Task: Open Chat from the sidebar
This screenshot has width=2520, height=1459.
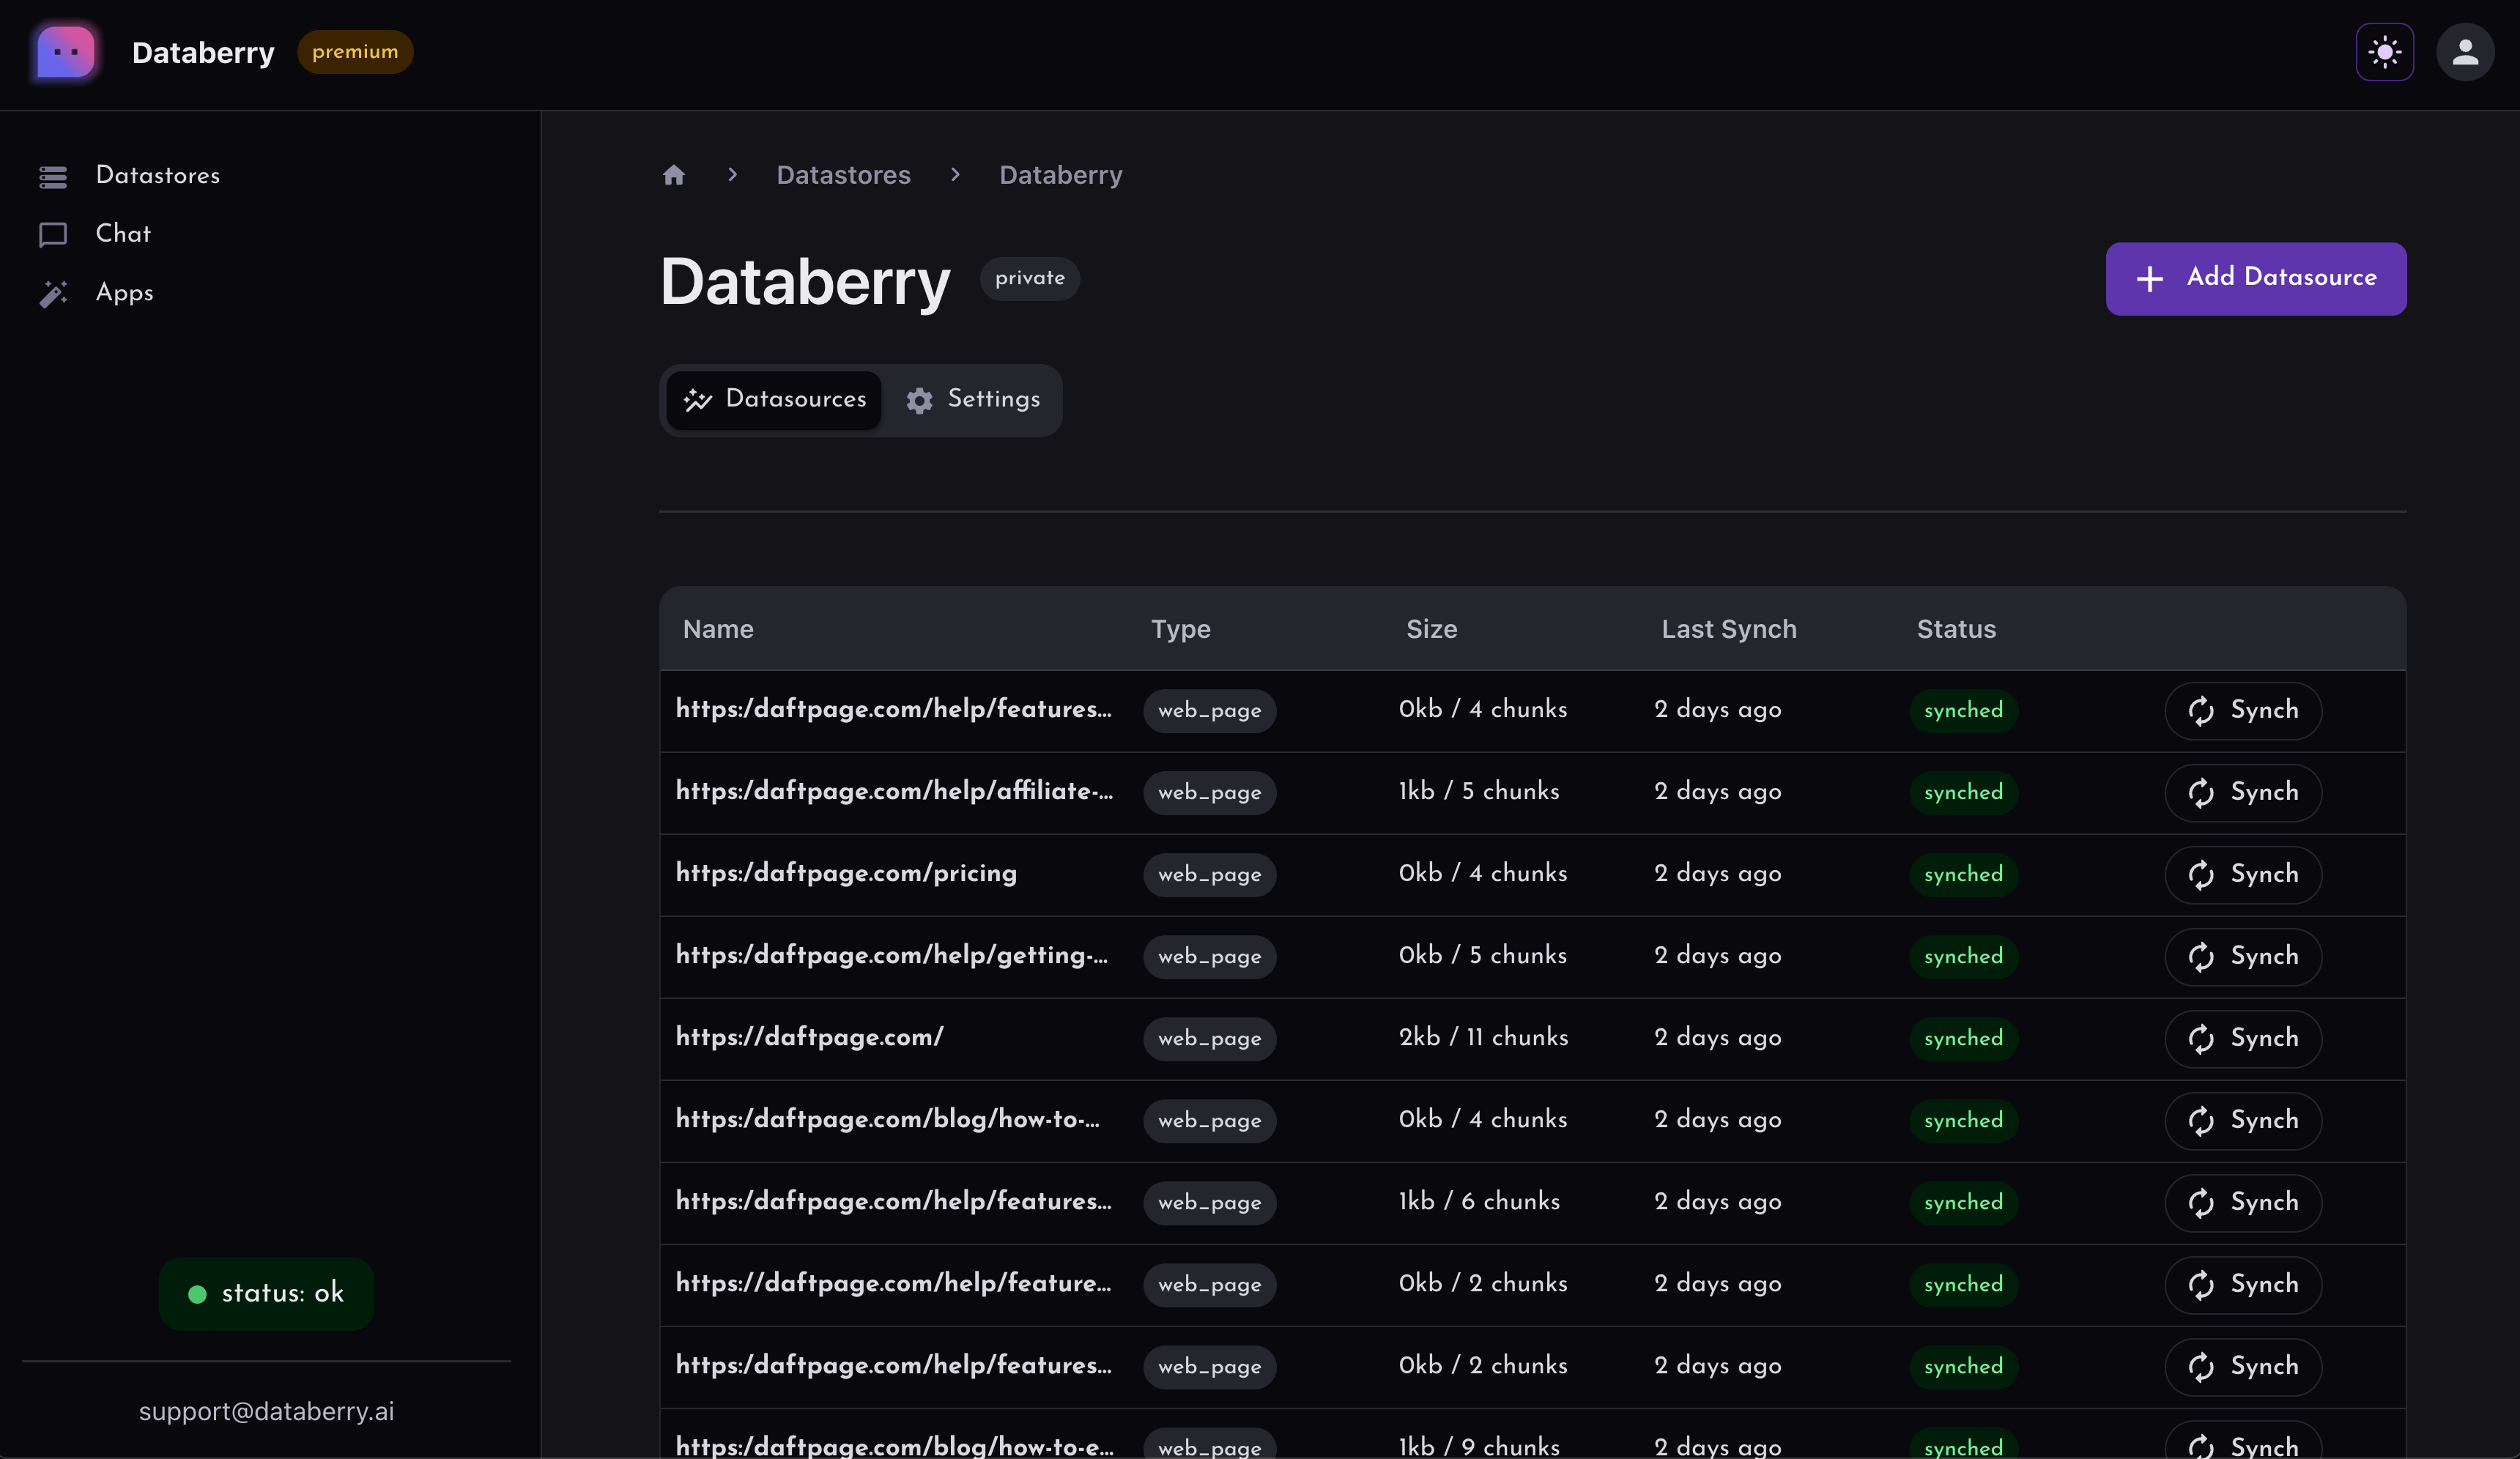Action: click(x=122, y=234)
